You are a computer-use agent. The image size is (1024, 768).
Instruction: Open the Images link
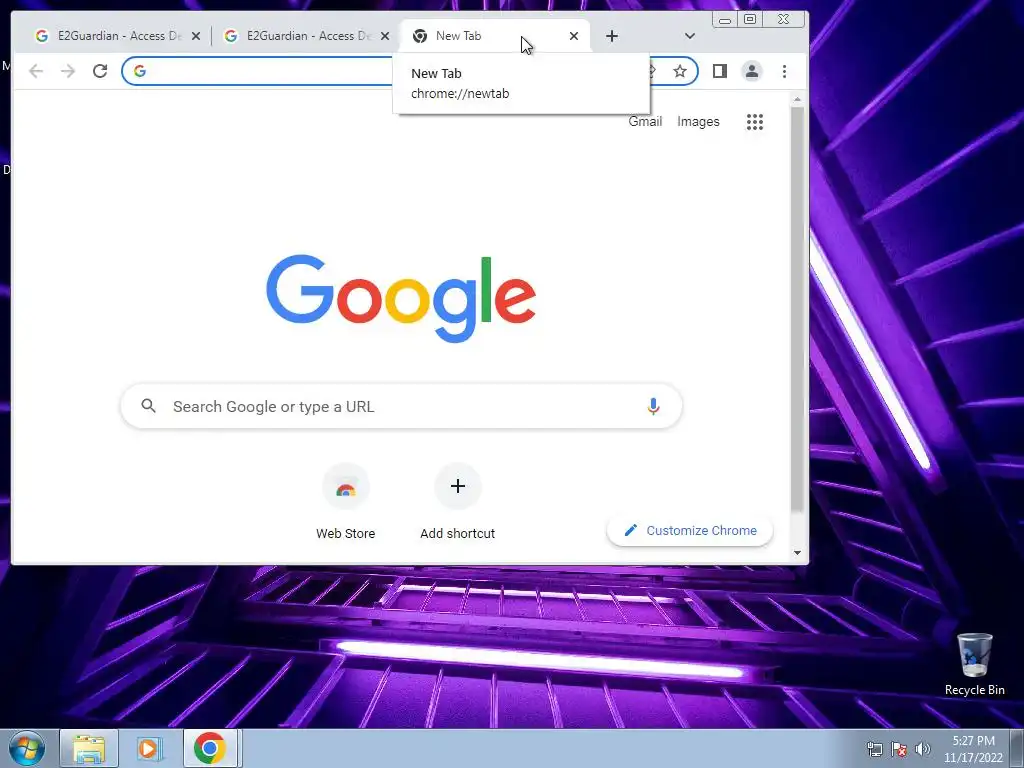pyautogui.click(x=698, y=121)
